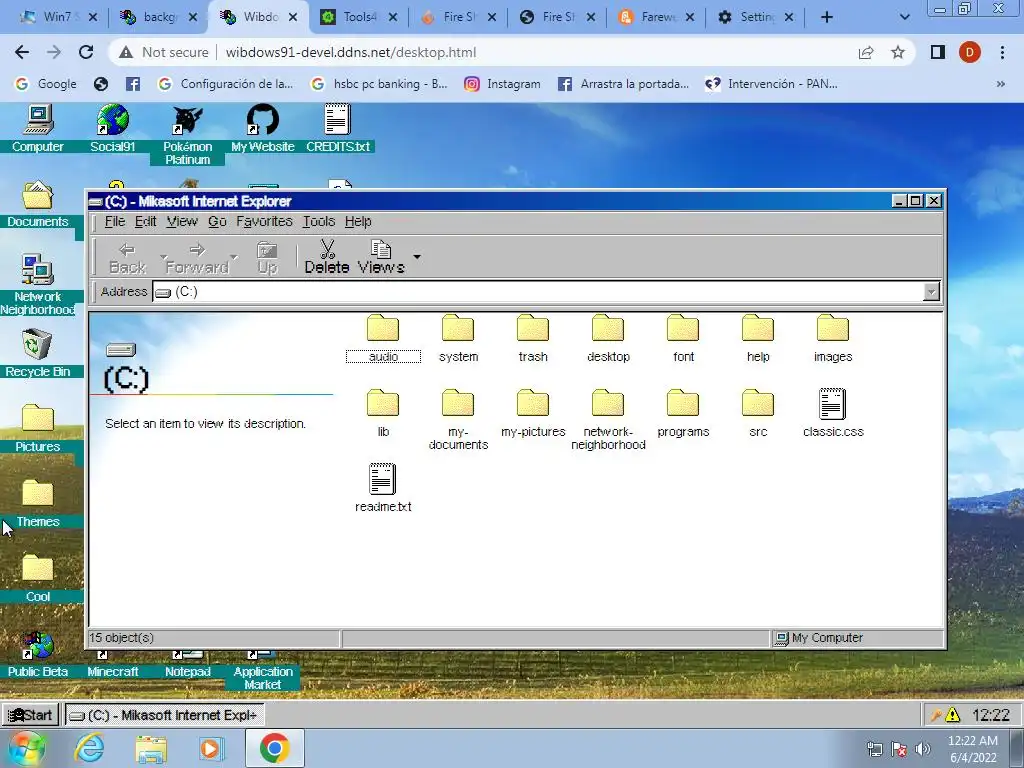1024x768 pixels.
Task: Open the Edit menu
Action: [x=146, y=221]
